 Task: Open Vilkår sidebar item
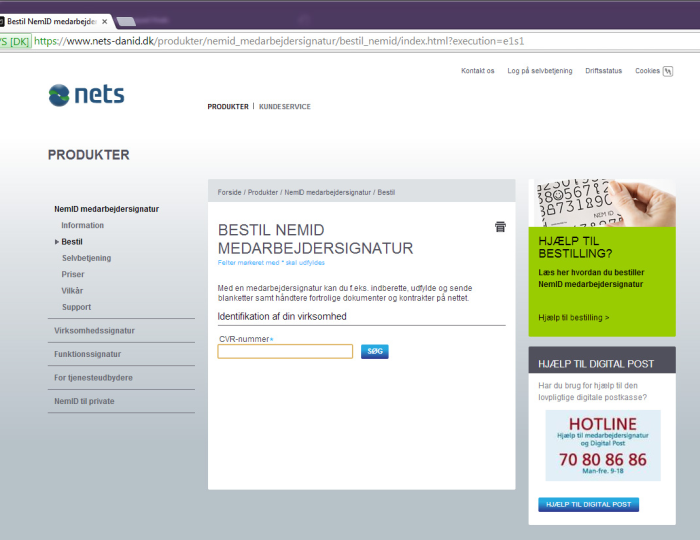click(72, 291)
